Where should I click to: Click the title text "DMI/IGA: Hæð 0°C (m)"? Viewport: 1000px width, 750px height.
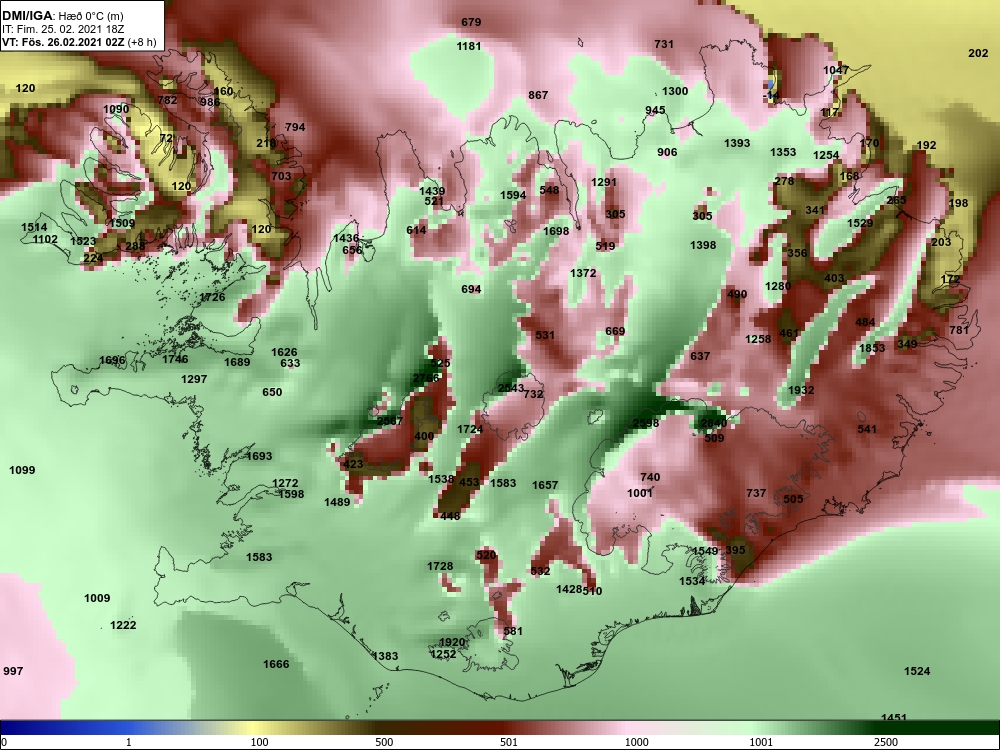click(62, 17)
